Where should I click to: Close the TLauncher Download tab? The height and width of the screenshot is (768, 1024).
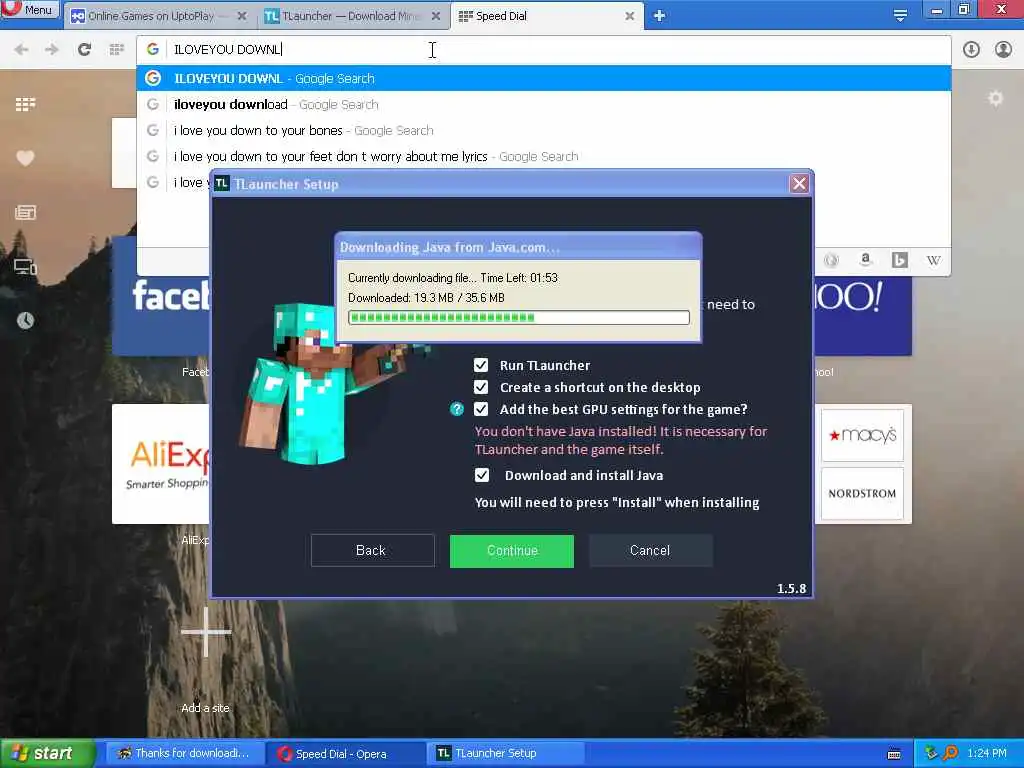(436, 16)
